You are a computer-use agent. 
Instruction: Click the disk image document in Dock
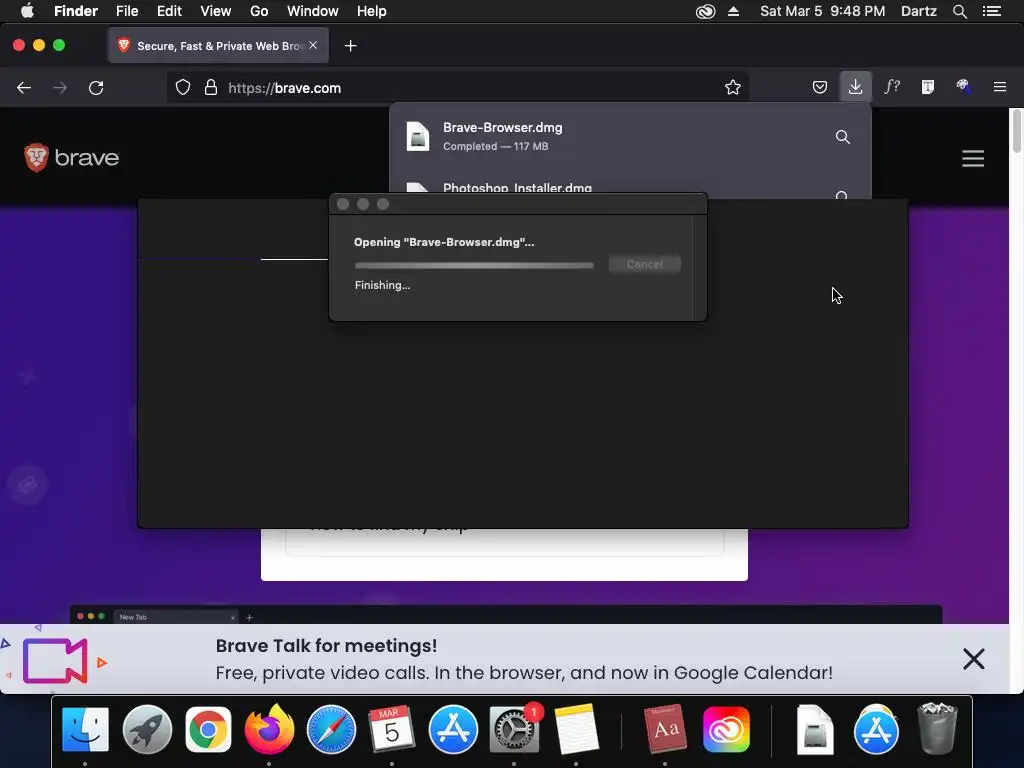pyautogui.click(x=814, y=729)
